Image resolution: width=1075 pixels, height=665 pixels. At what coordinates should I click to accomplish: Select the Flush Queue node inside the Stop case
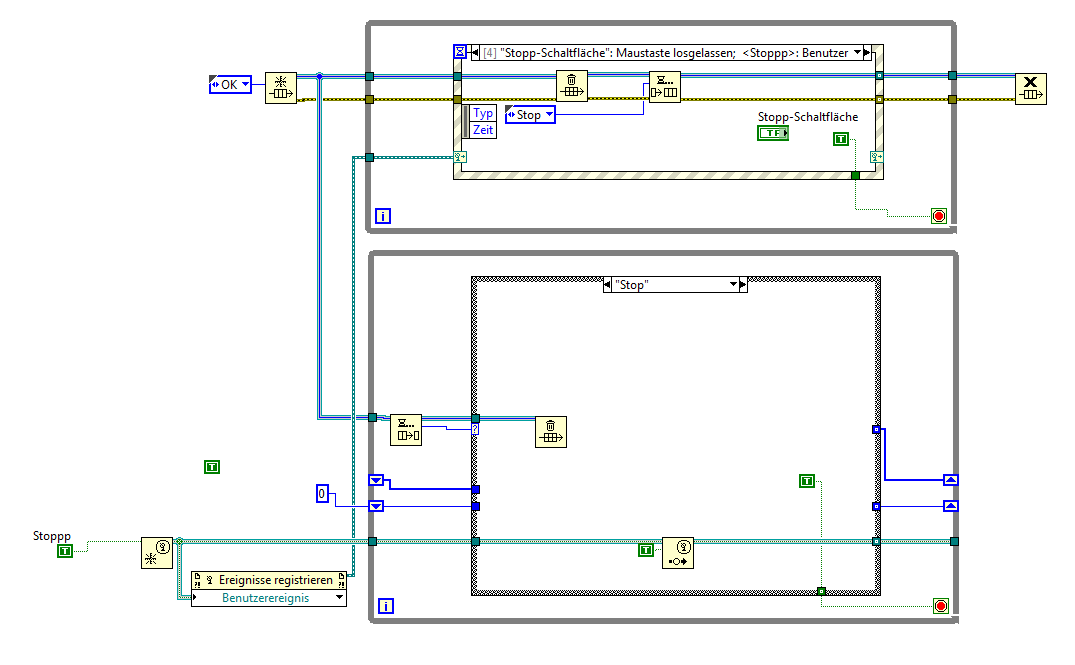click(x=551, y=432)
